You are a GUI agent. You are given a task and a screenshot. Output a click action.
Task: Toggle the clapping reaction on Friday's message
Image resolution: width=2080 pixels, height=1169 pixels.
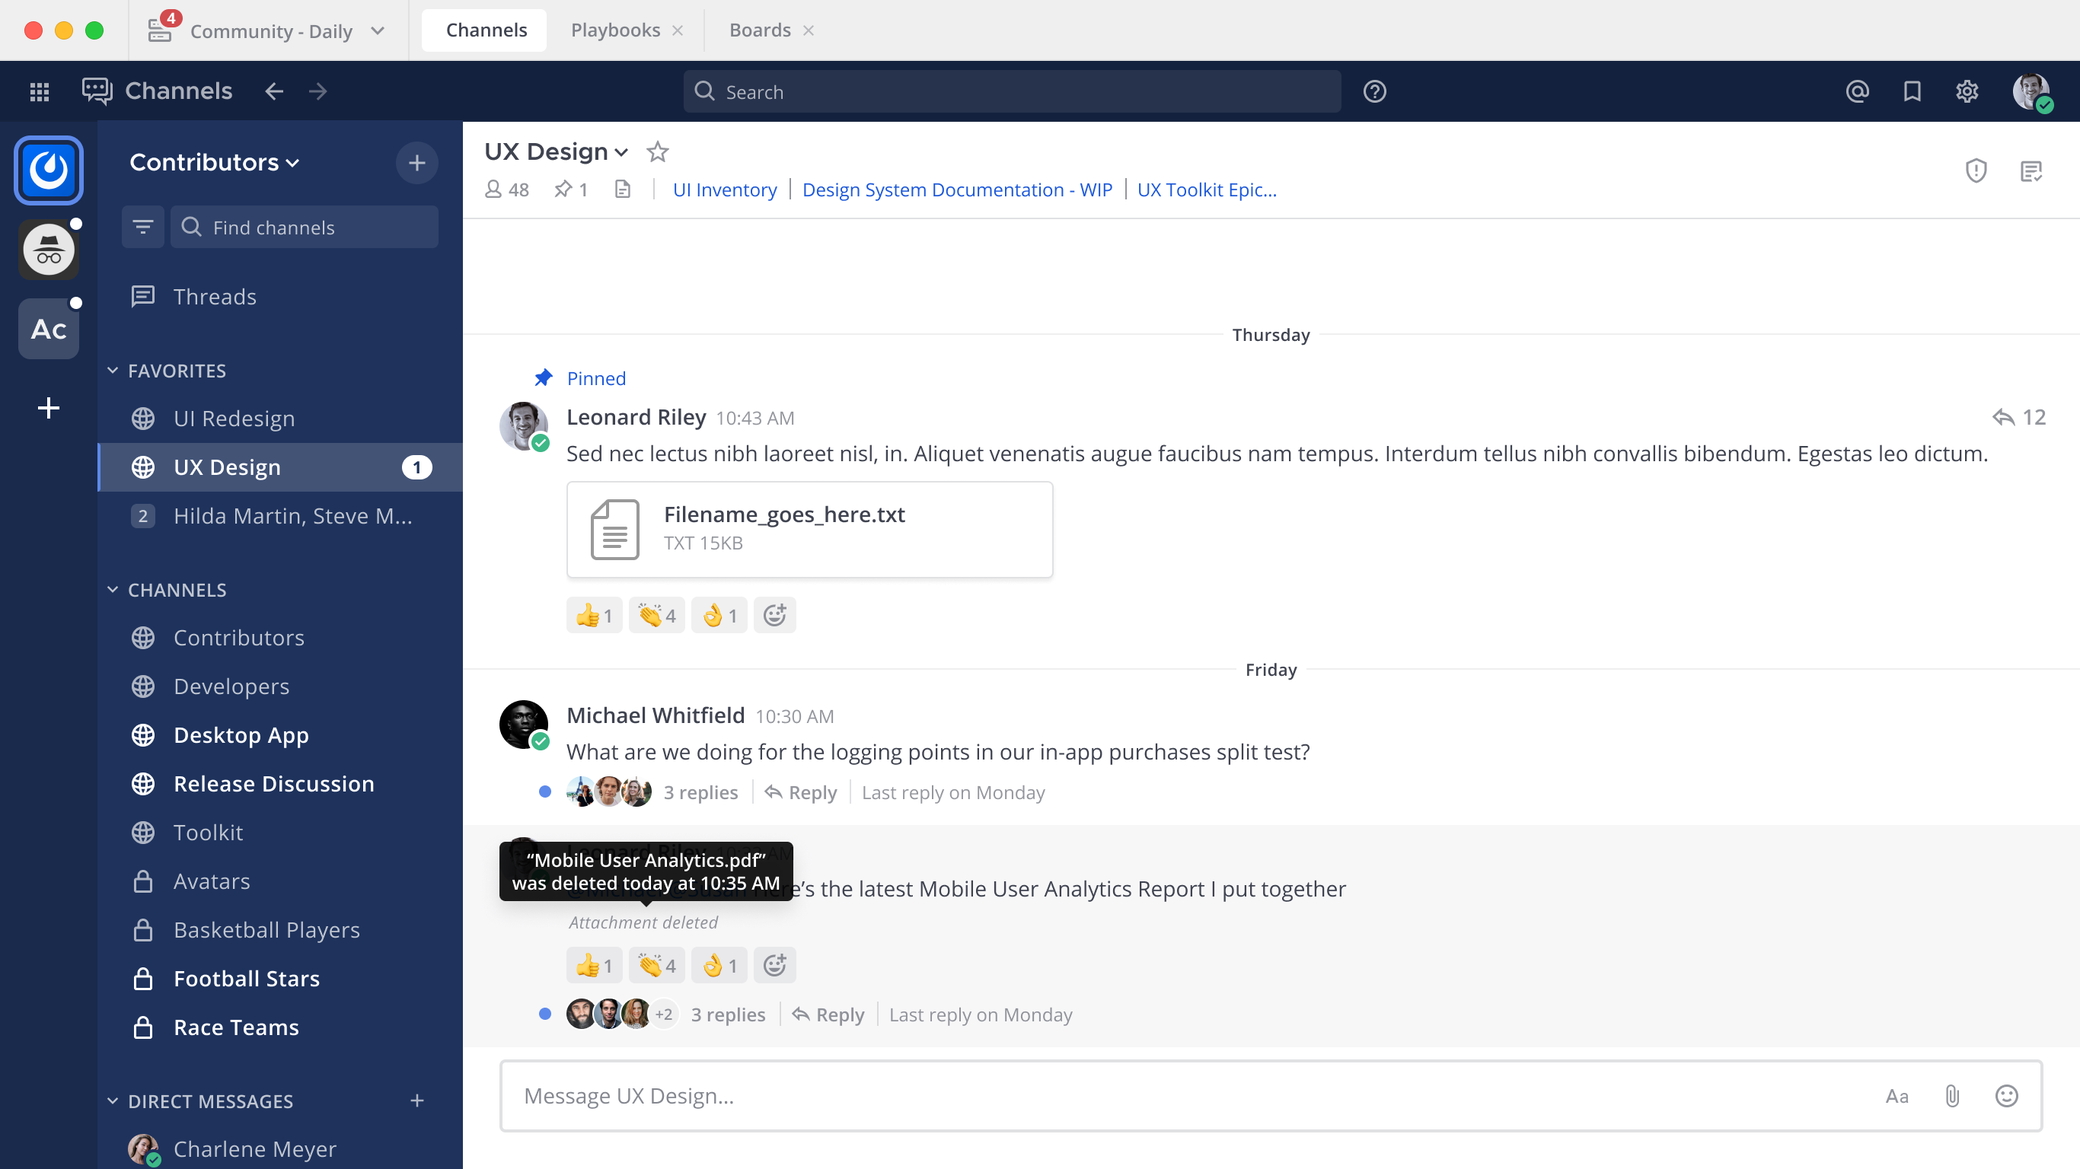click(x=656, y=964)
